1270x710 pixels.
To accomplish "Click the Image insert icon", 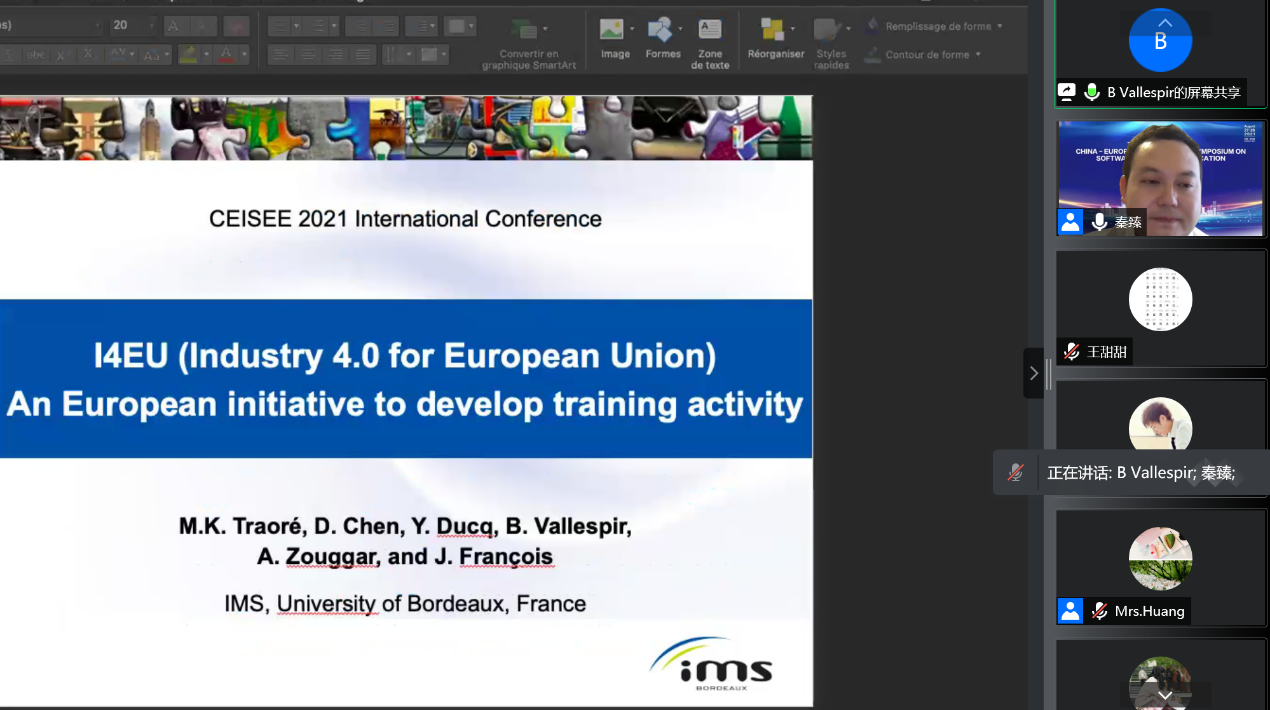I will point(612,30).
